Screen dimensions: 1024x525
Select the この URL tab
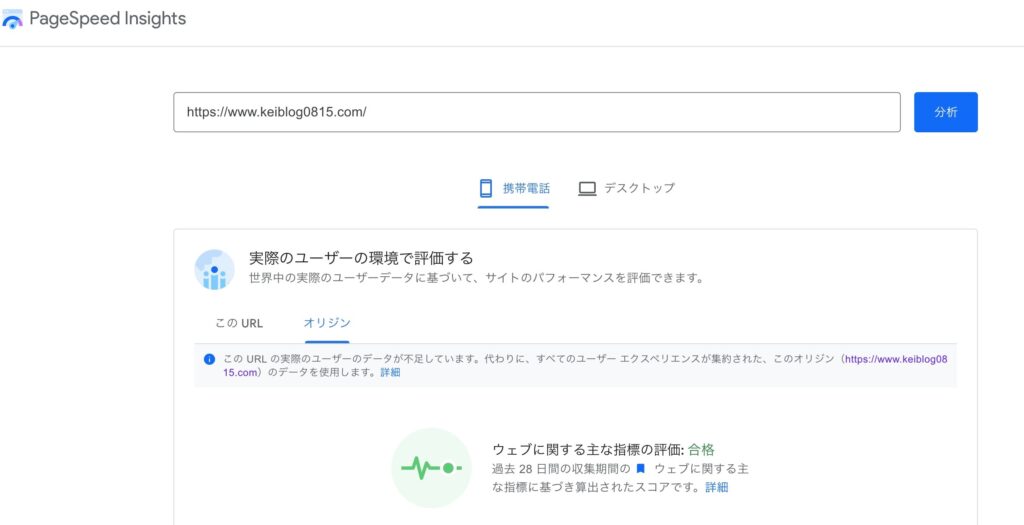click(x=239, y=323)
